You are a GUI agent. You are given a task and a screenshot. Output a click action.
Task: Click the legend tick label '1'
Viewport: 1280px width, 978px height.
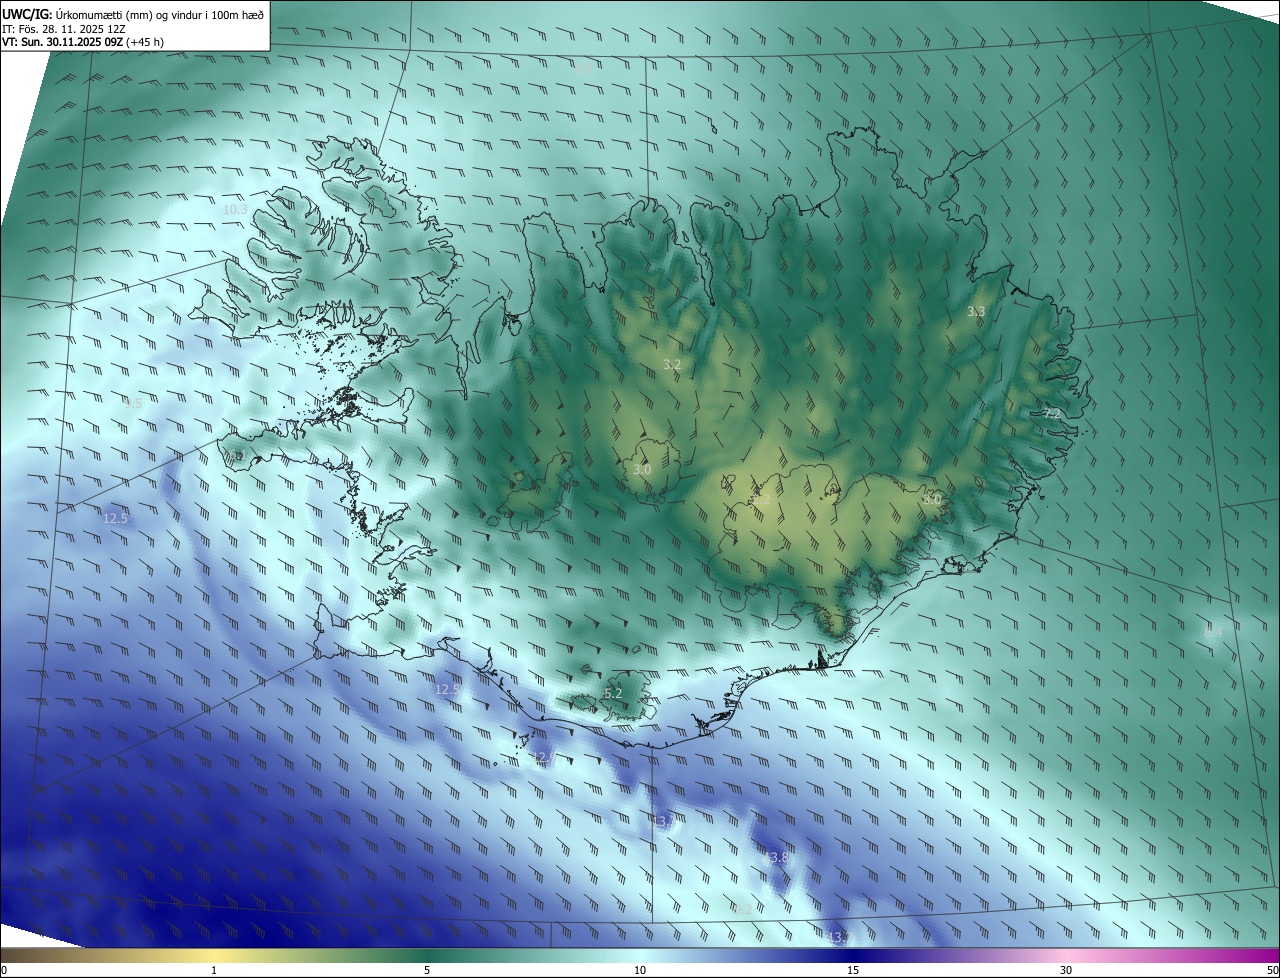(x=214, y=970)
